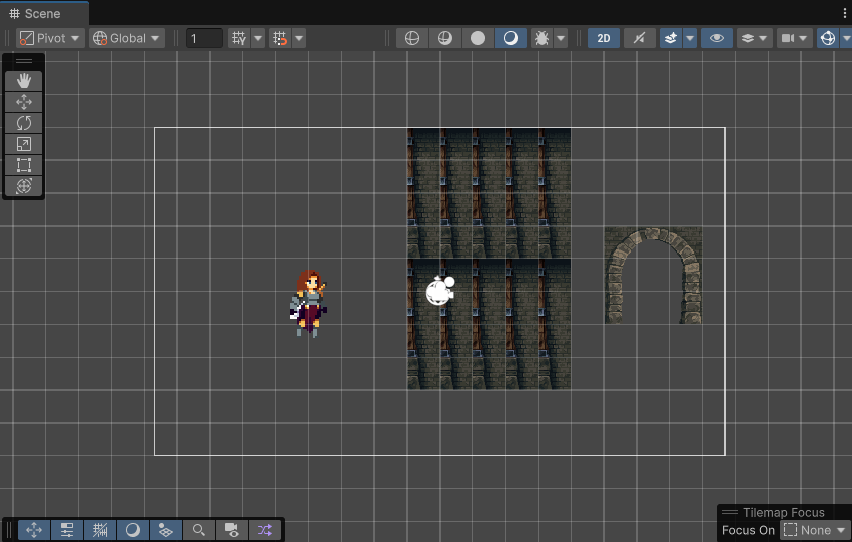Open the Scene panel three-dot menu
Screen dimensions: 852x542
pyautogui.click(x=844, y=14)
